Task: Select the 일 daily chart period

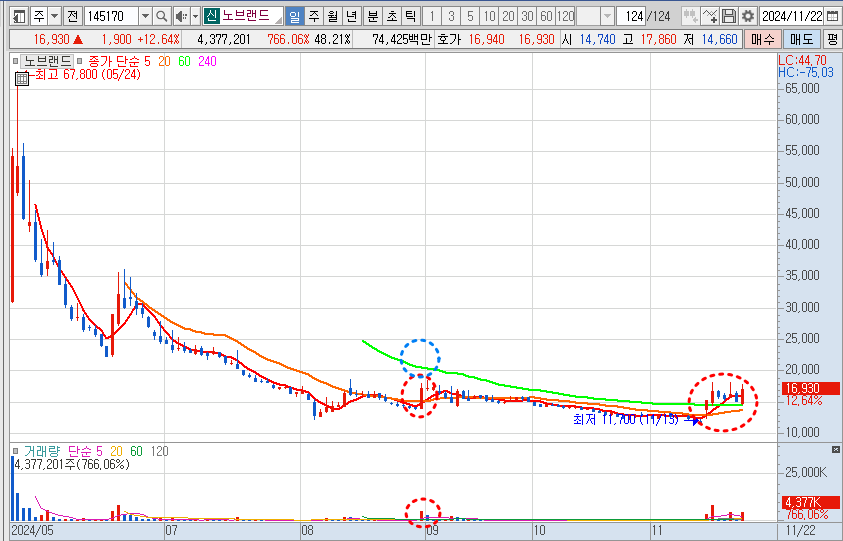Action: pos(294,16)
